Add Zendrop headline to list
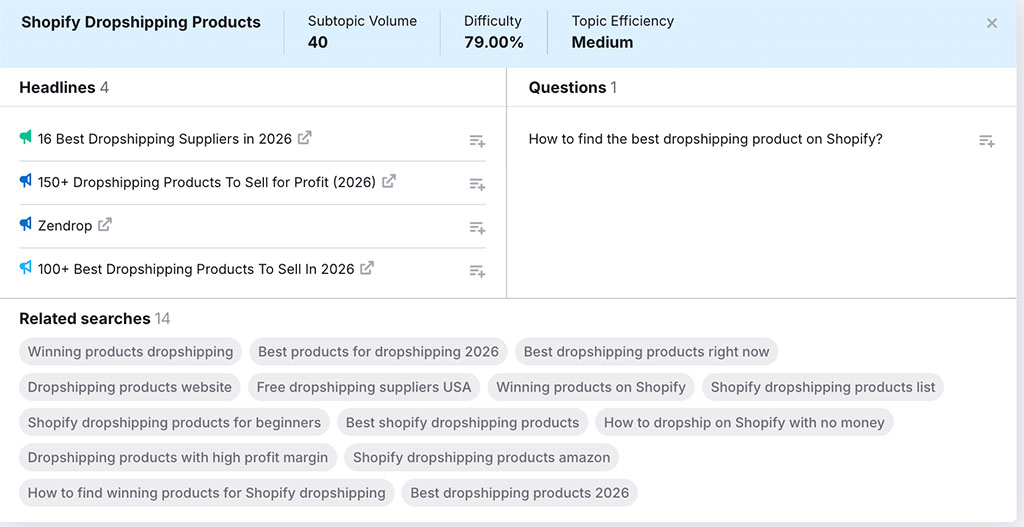The image size is (1024, 527). 477,227
